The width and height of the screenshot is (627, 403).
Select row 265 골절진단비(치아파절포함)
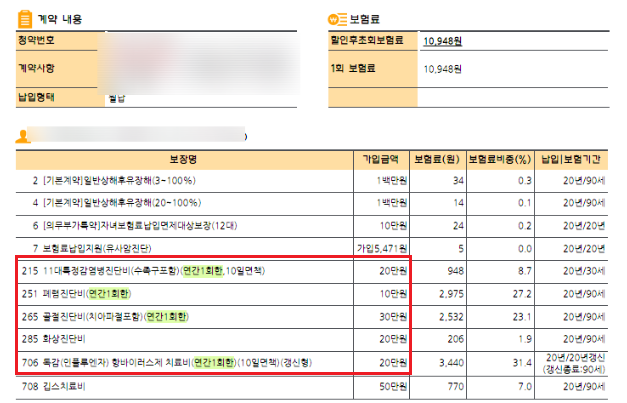(312, 317)
